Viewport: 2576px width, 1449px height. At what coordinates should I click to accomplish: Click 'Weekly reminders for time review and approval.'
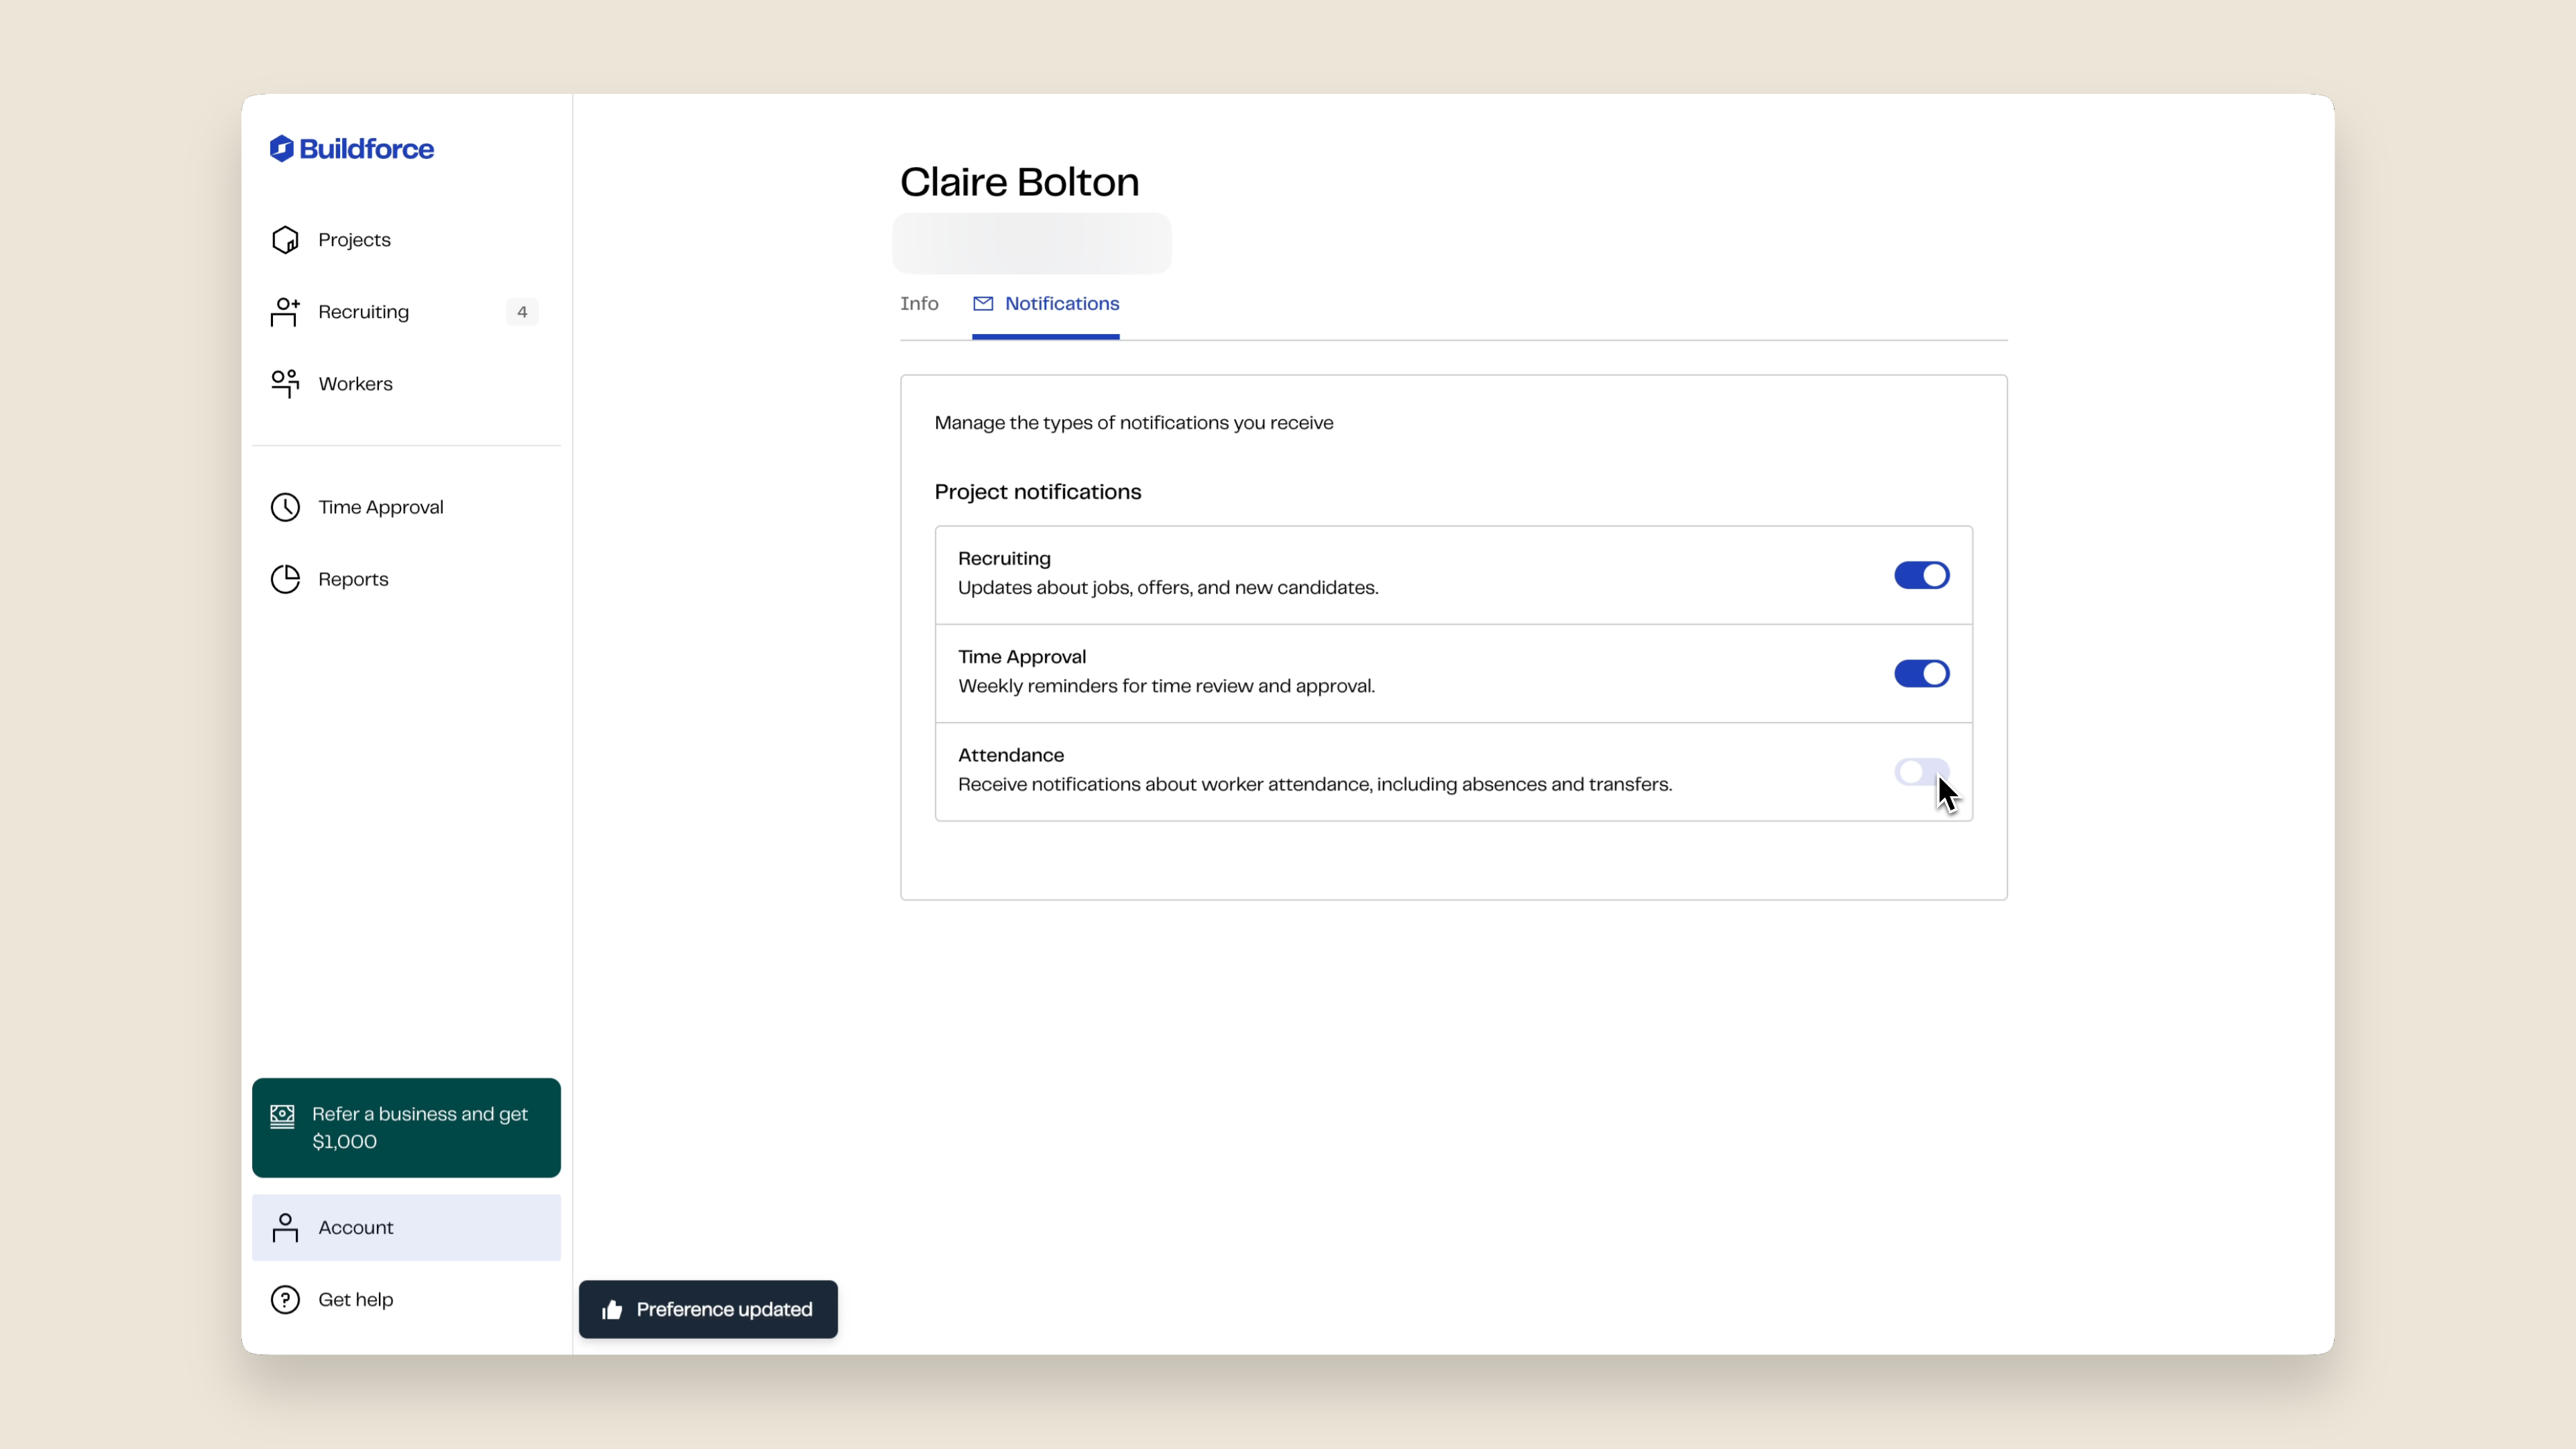[x=1166, y=686]
